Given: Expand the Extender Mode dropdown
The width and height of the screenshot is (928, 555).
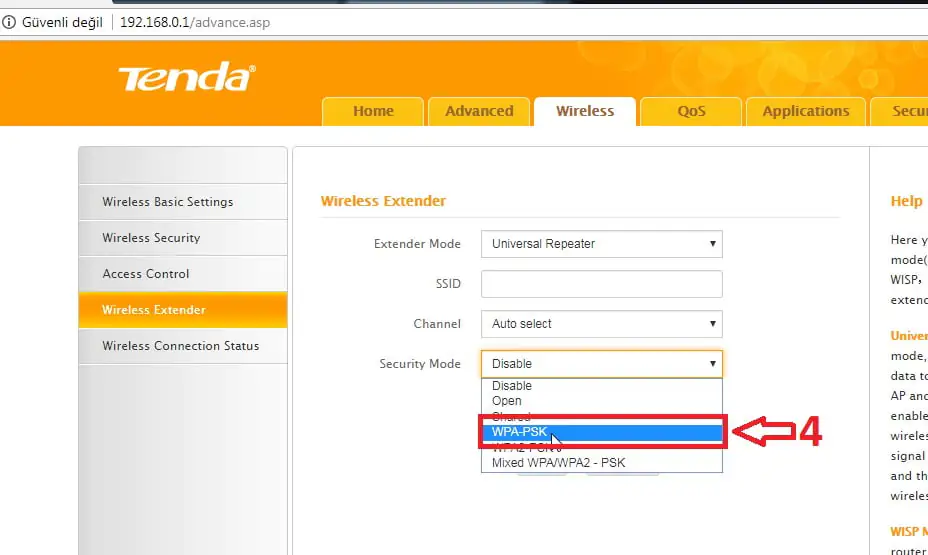Looking at the screenshot, I should click(601, 244).
